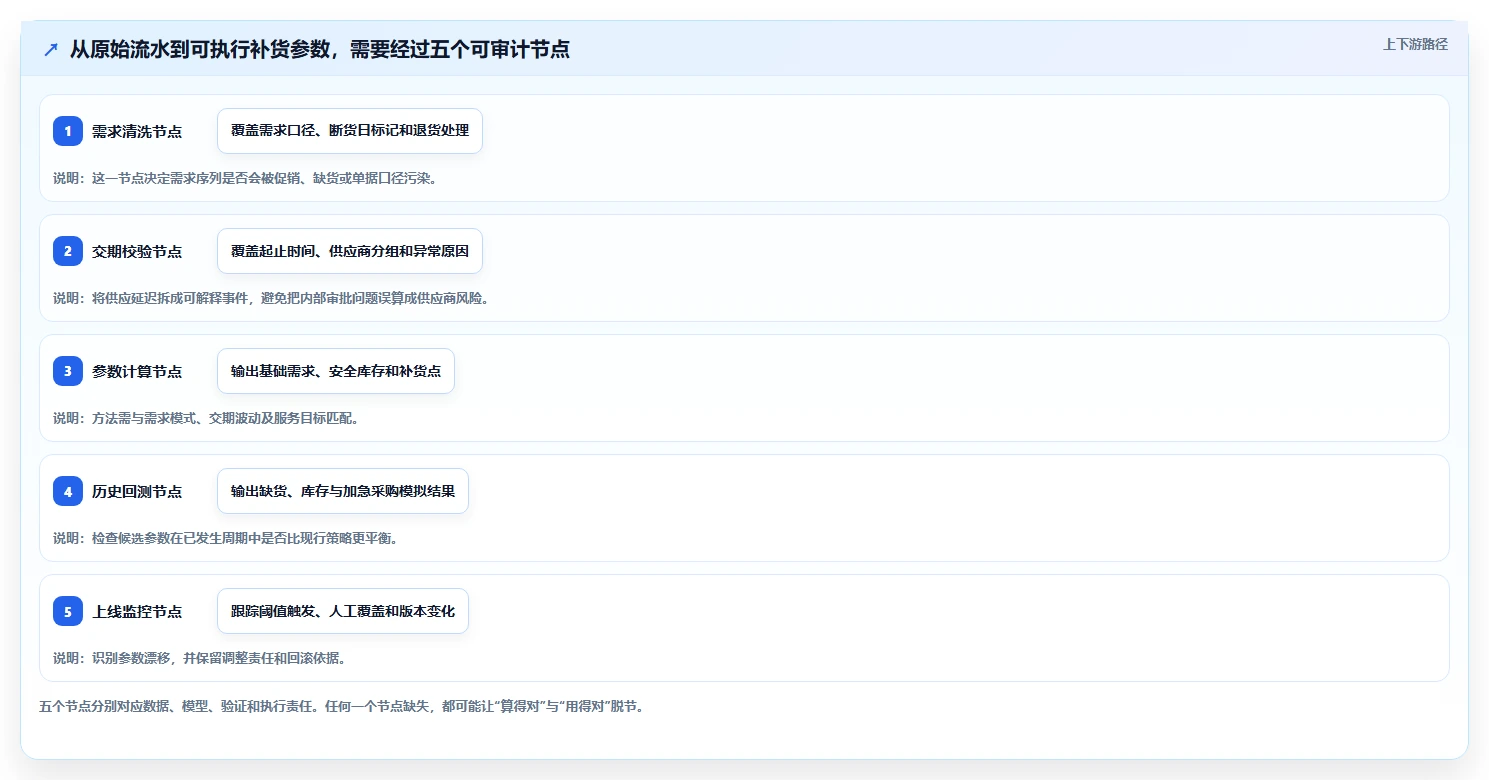Click the 上下游路径 label in header
This screenshot has width=1489, height=780.
(1415, 44)
